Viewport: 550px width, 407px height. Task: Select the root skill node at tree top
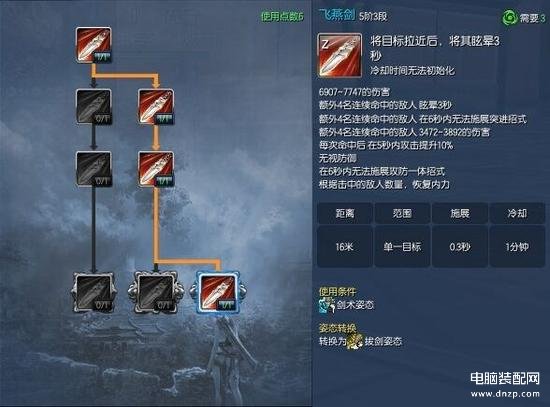click(94, 45)
